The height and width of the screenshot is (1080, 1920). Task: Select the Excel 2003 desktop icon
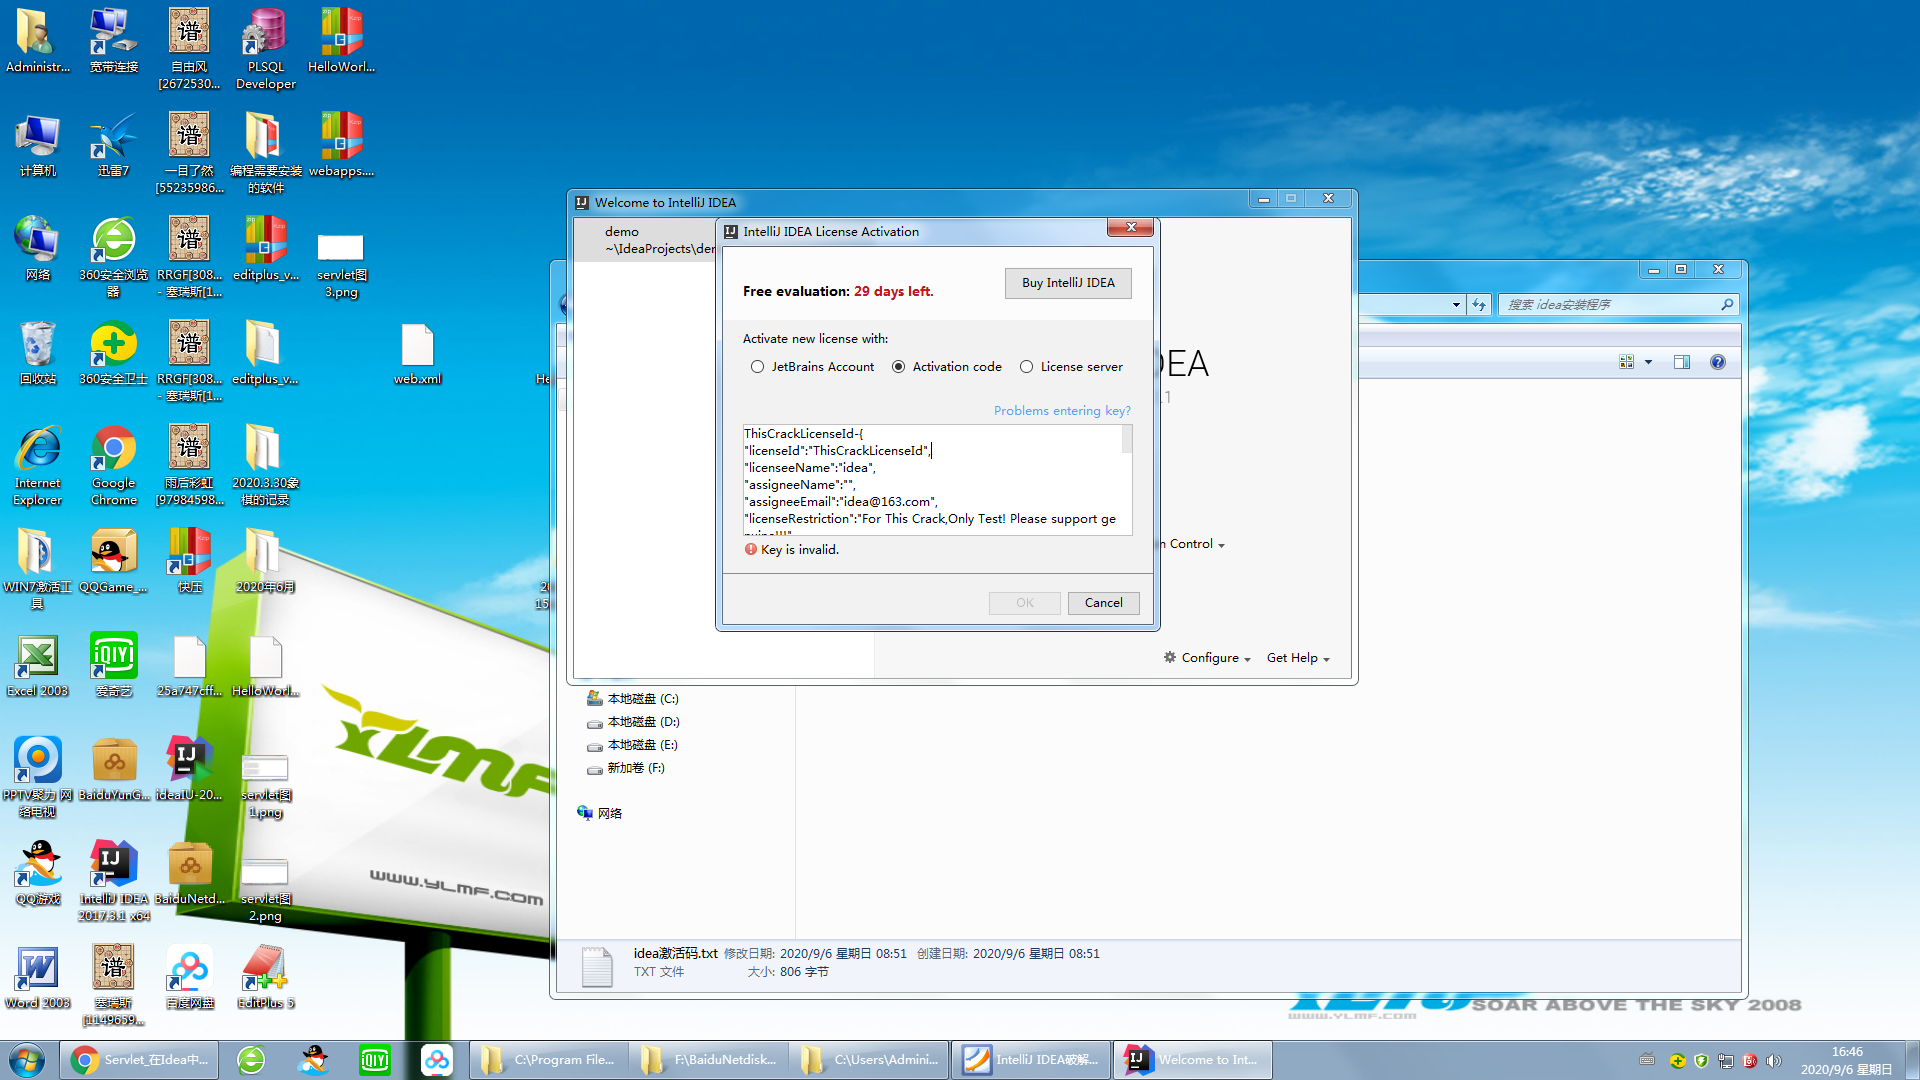38,665
